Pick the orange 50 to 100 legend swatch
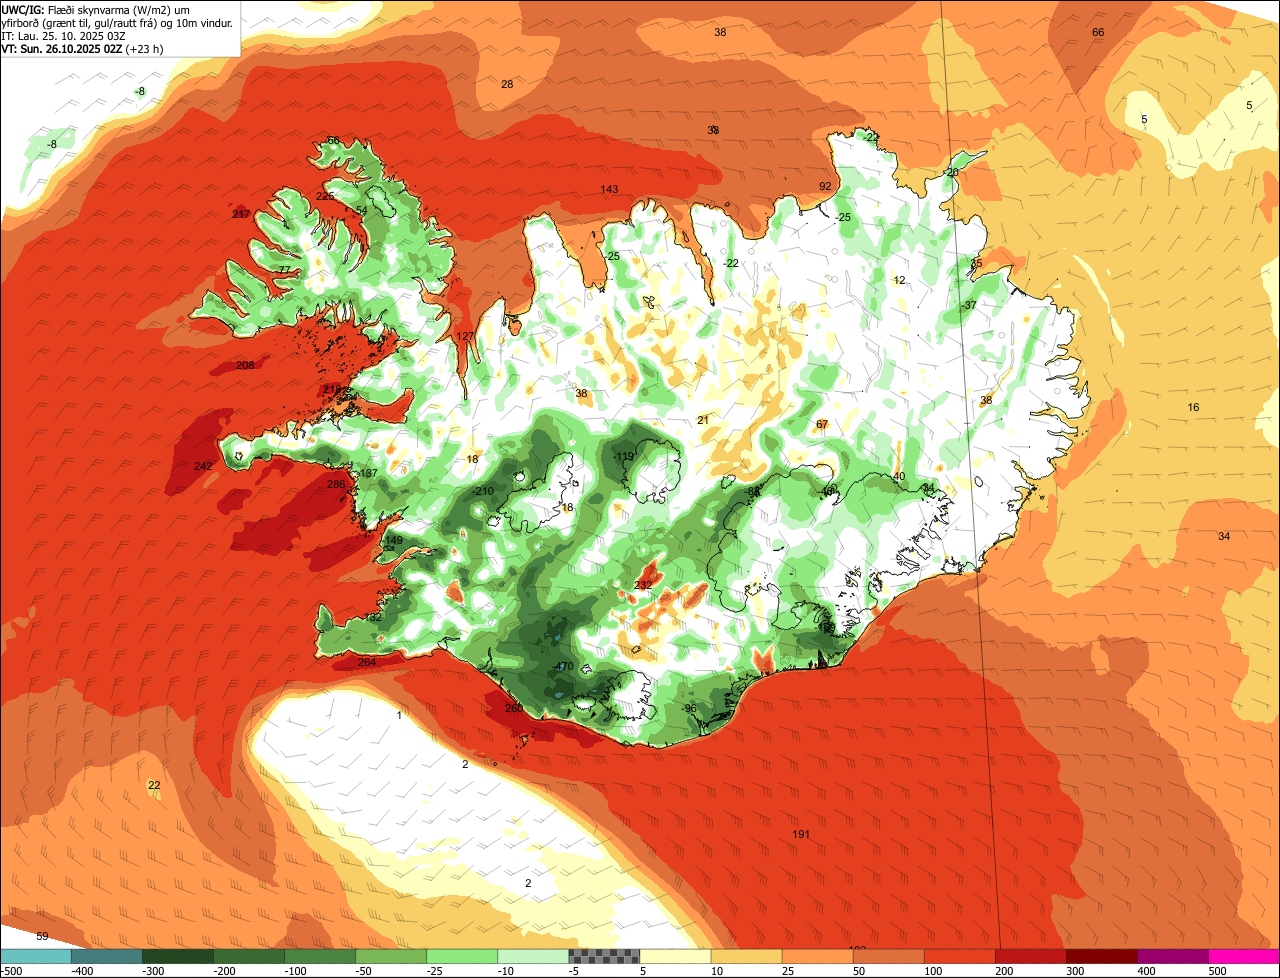 pos(888,956)
